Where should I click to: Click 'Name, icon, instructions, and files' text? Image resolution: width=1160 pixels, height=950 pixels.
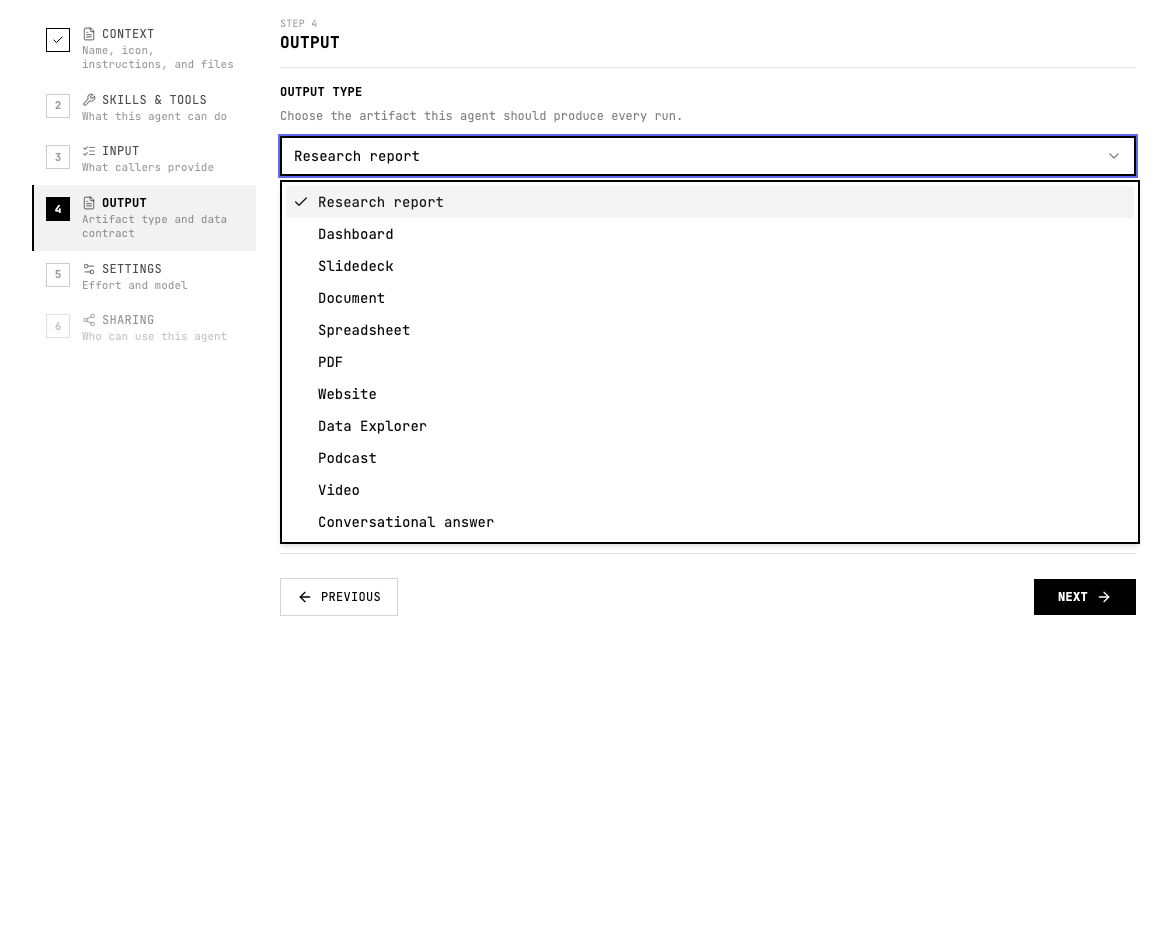[x=158, y=58]
